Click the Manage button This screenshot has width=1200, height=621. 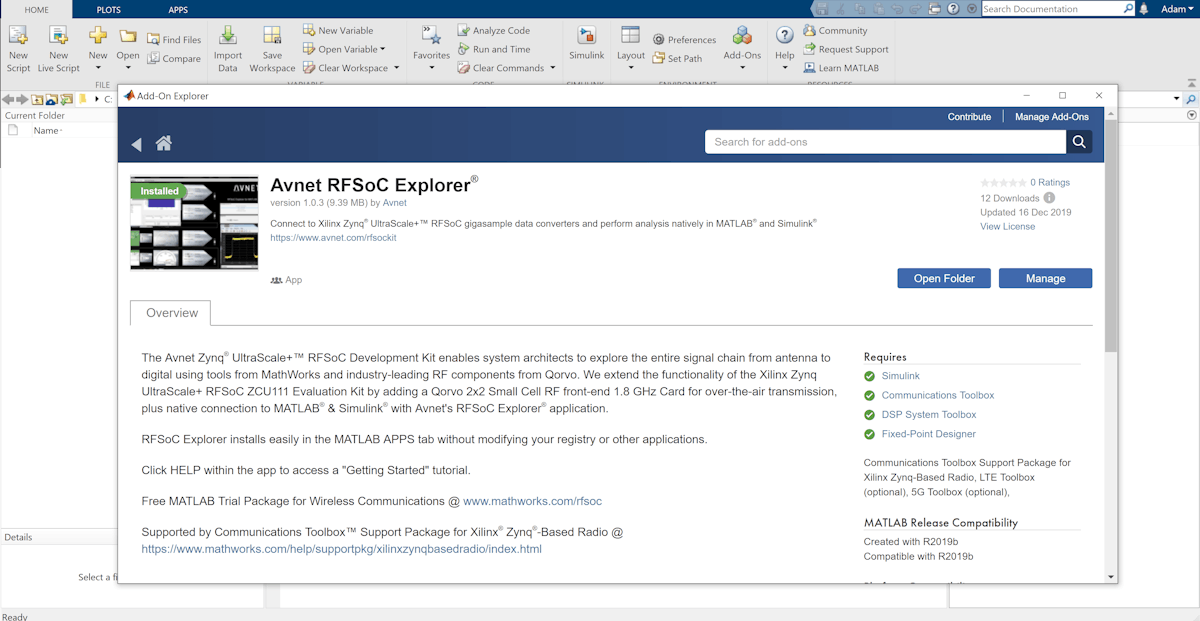pos(1045,278)
